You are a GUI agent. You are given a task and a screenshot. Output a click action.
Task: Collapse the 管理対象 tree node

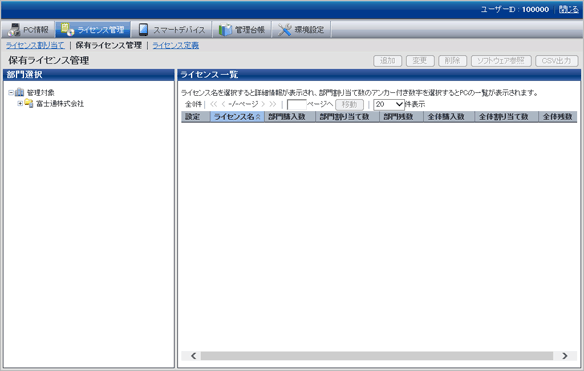click(11, 92)
